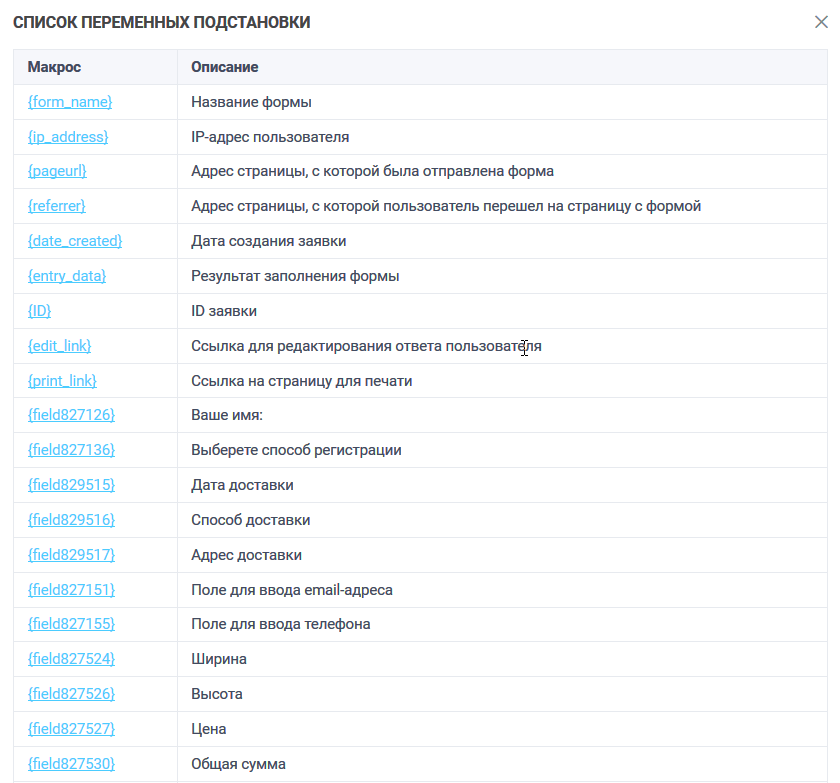Choose the {print_link} macro
The width and height of the screenshot is (840, 783).
tap(62, 381)
